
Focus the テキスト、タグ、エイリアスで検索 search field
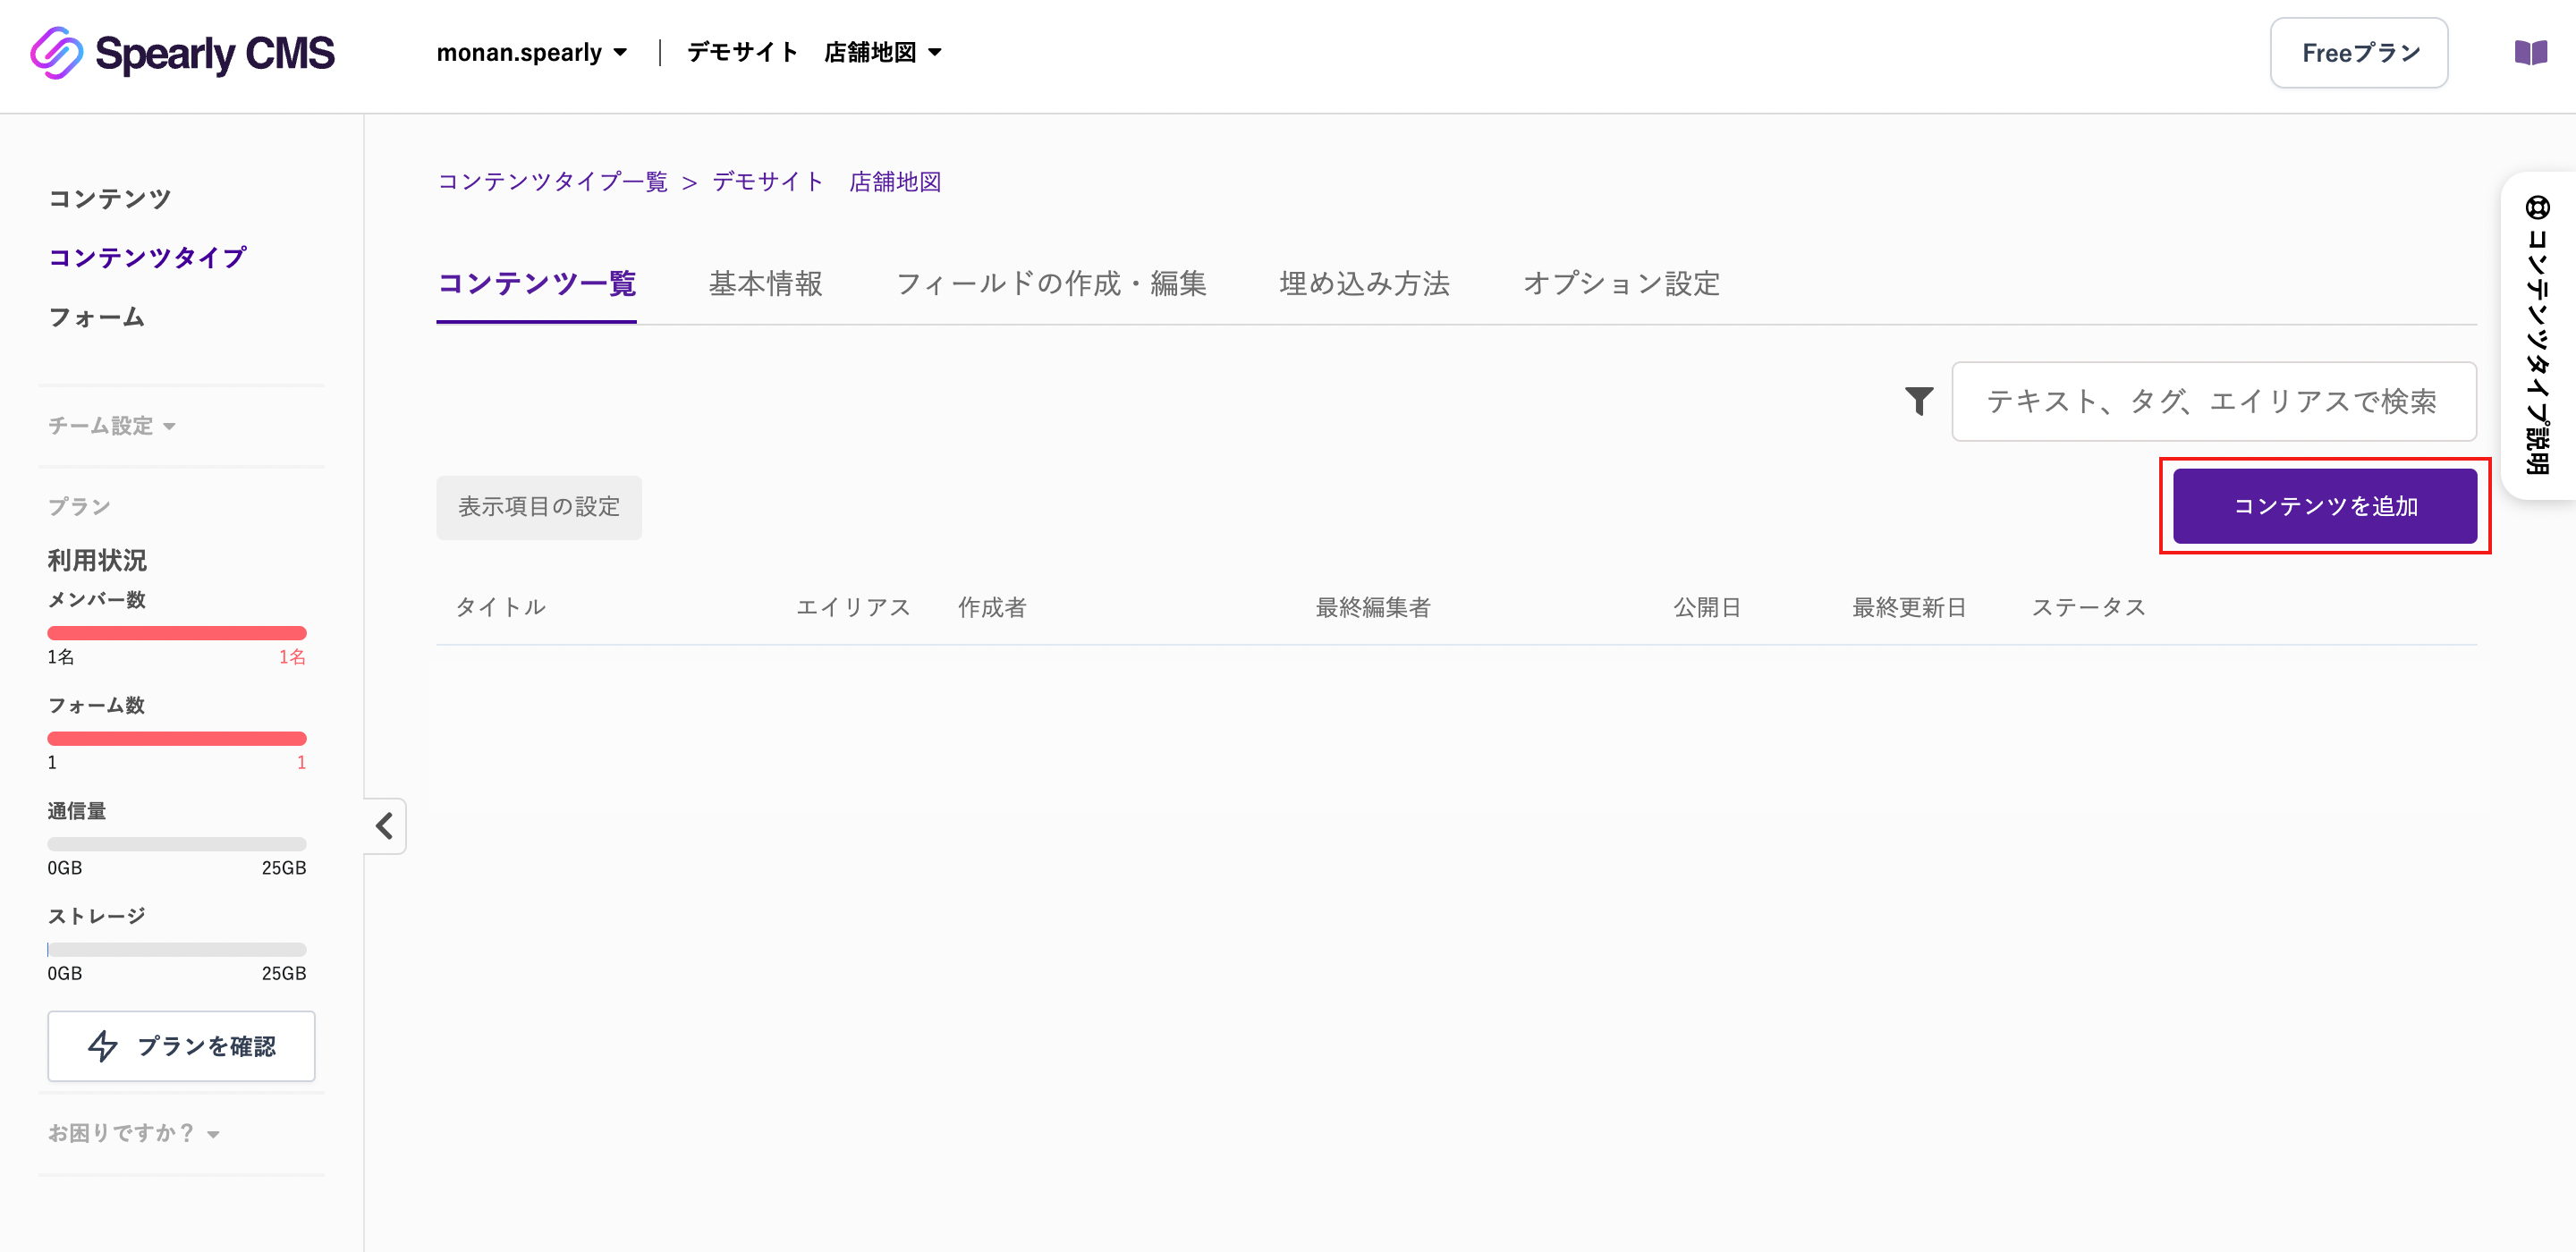[2213, 401]
